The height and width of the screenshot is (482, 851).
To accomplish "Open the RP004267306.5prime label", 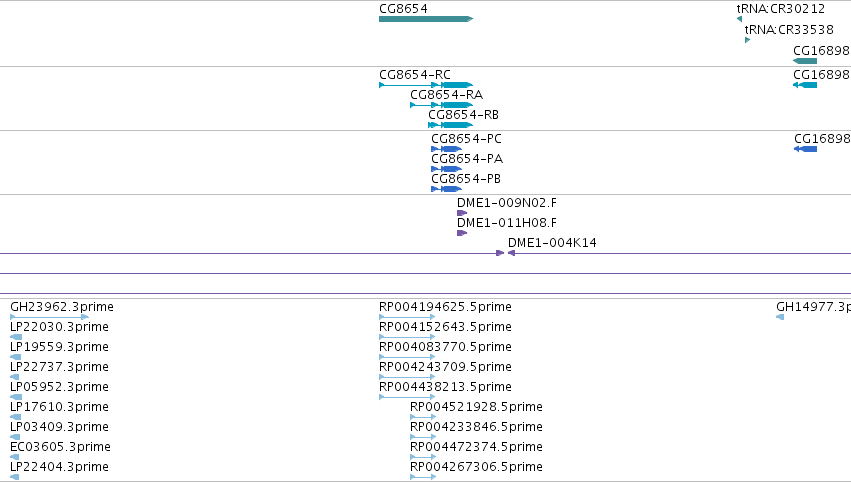I will (x=476, y=467).
